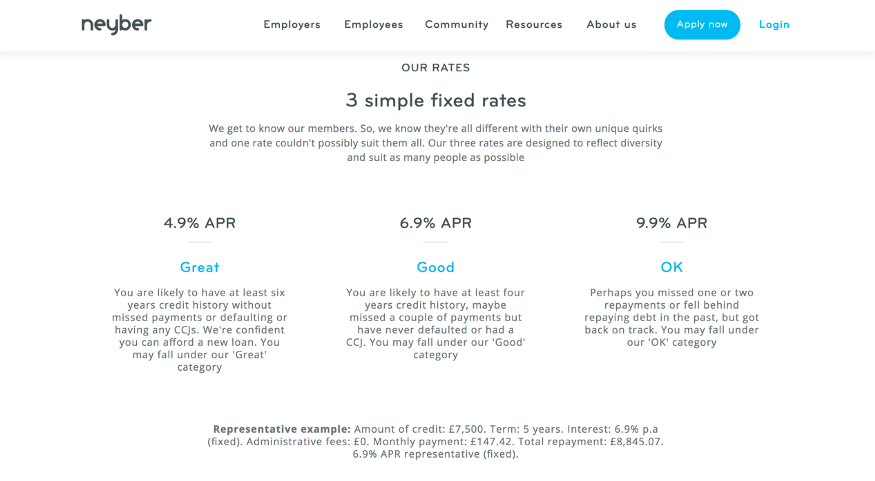The image size is (875, 481).
Task: Click the Login link
Action: tap(774, 25)
